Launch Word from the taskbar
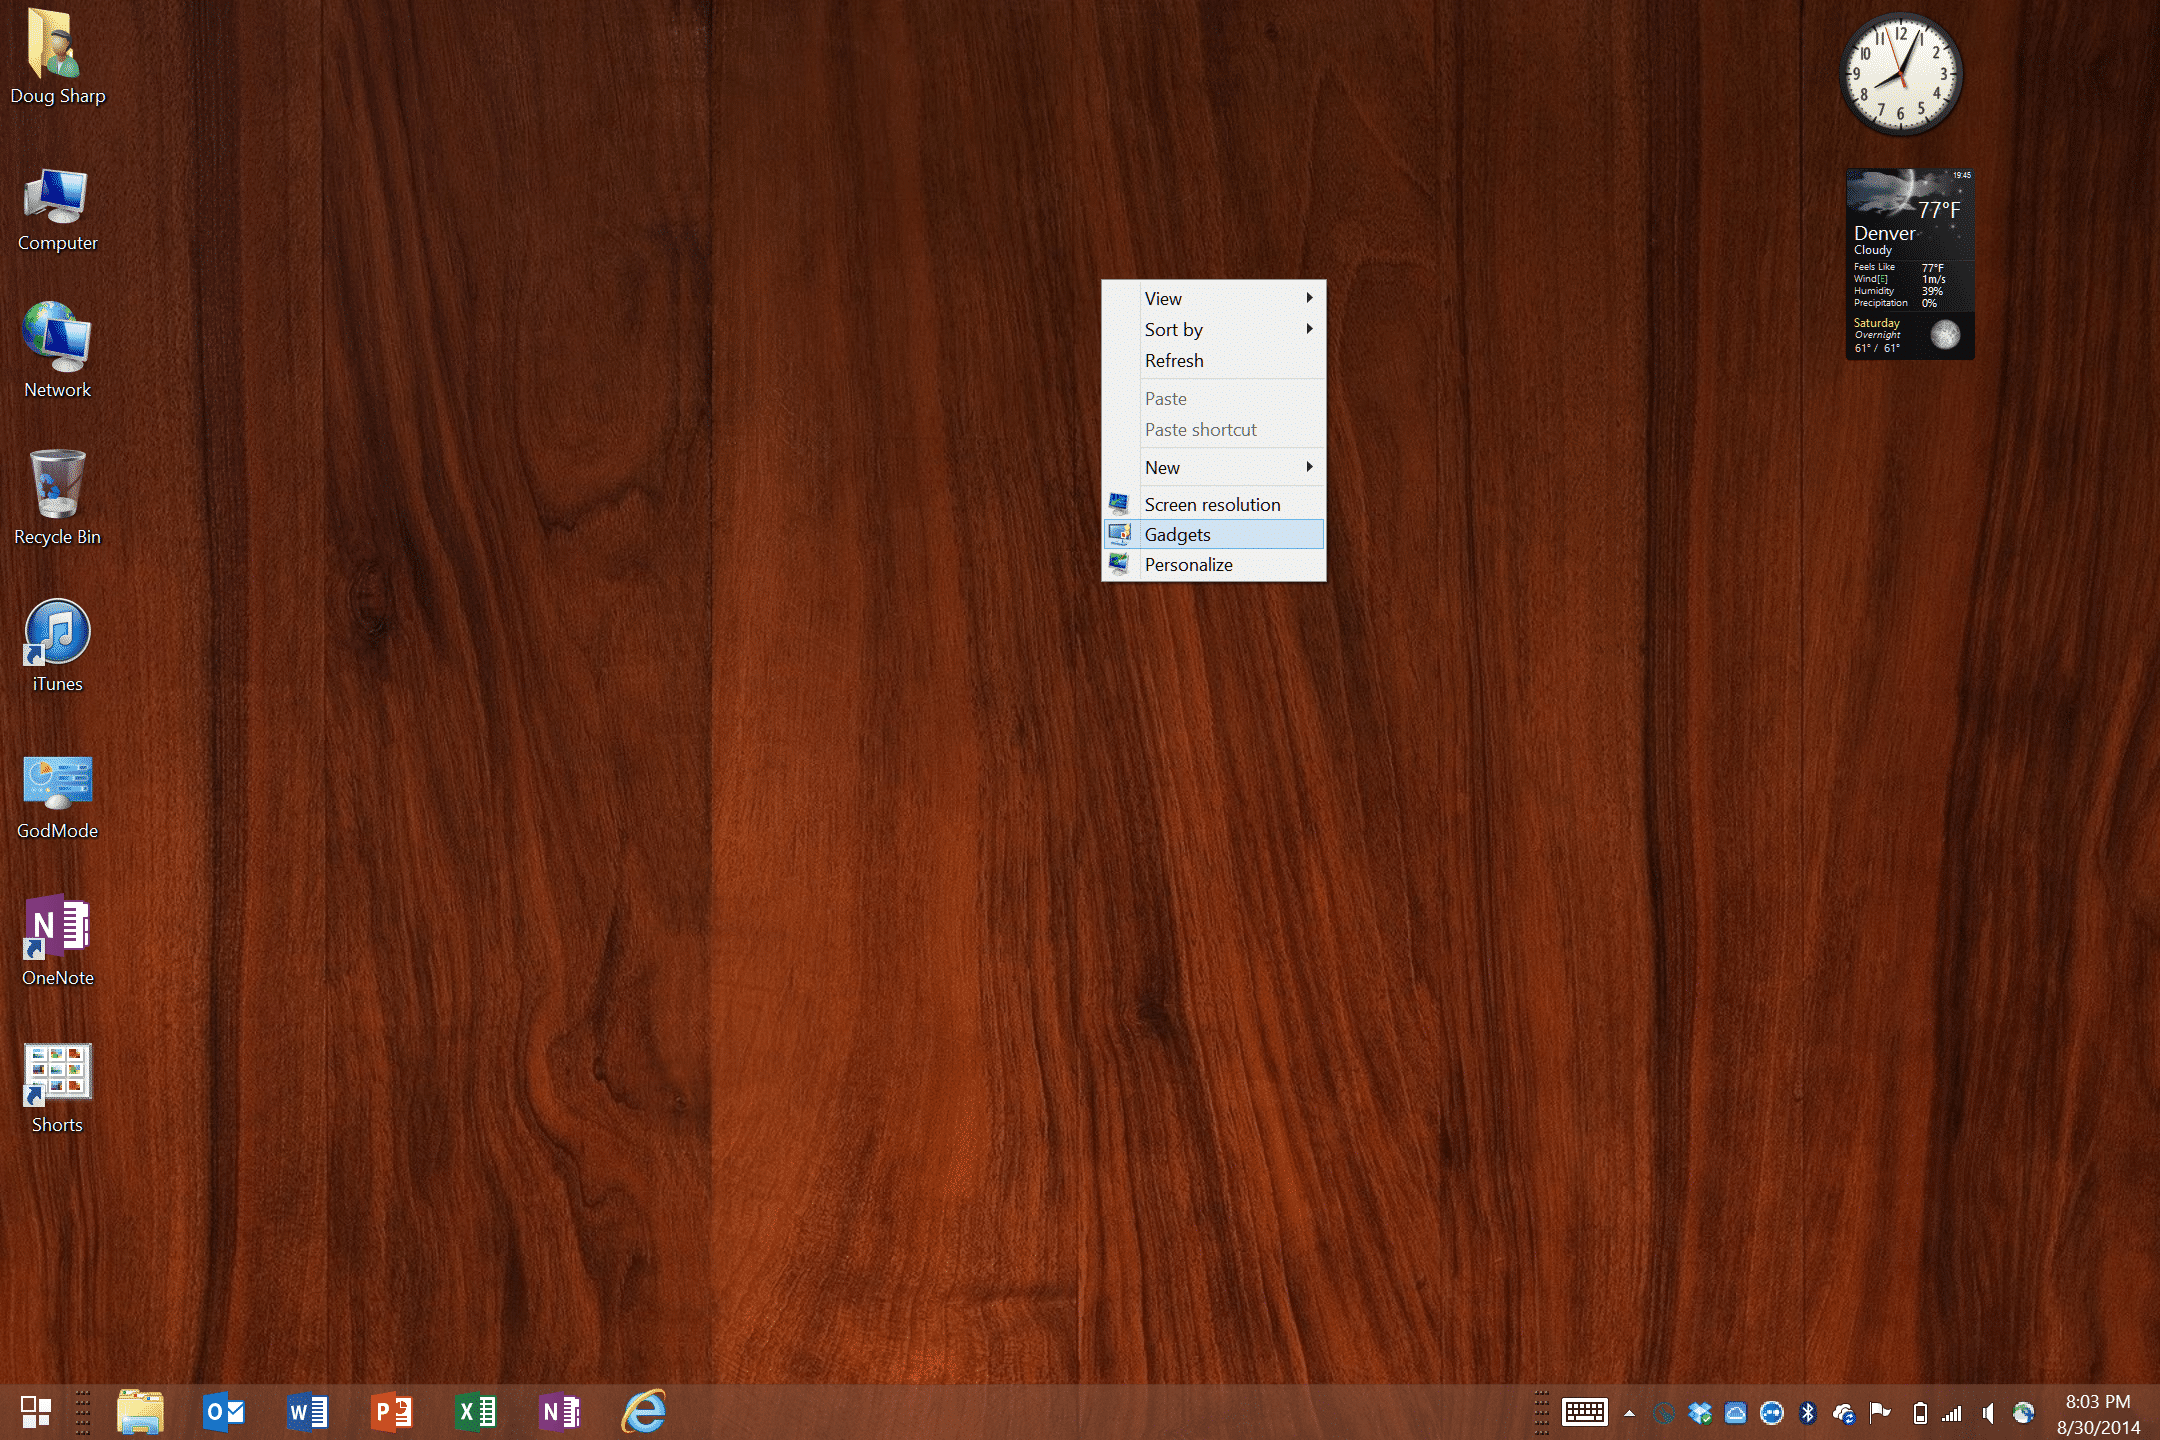 click(x=308, y=1412)
